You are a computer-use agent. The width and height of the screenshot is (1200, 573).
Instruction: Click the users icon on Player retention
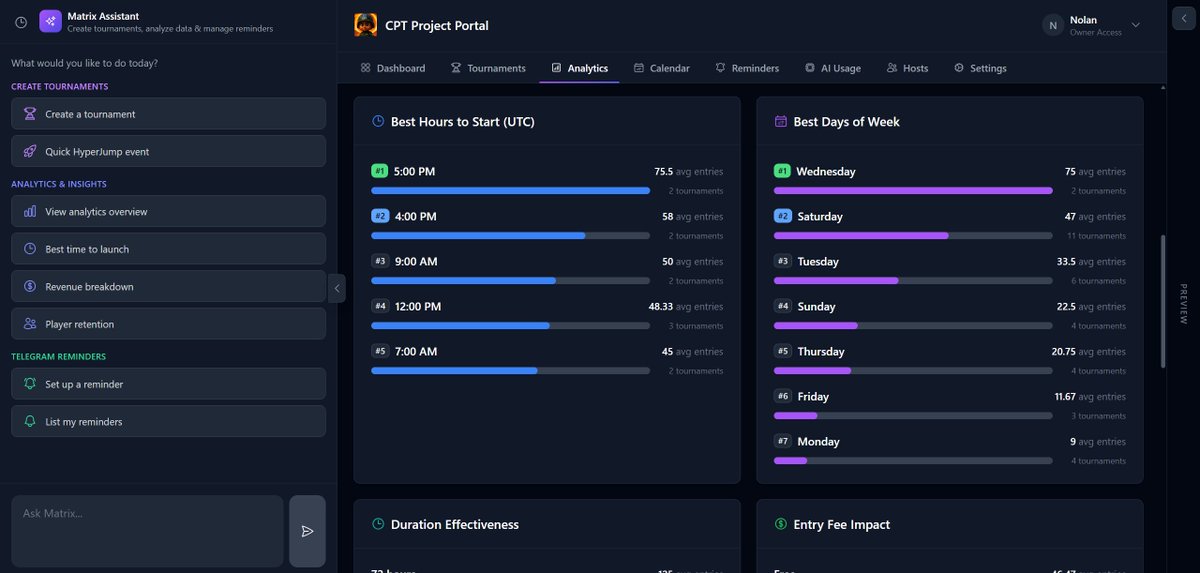click(30, 324)
